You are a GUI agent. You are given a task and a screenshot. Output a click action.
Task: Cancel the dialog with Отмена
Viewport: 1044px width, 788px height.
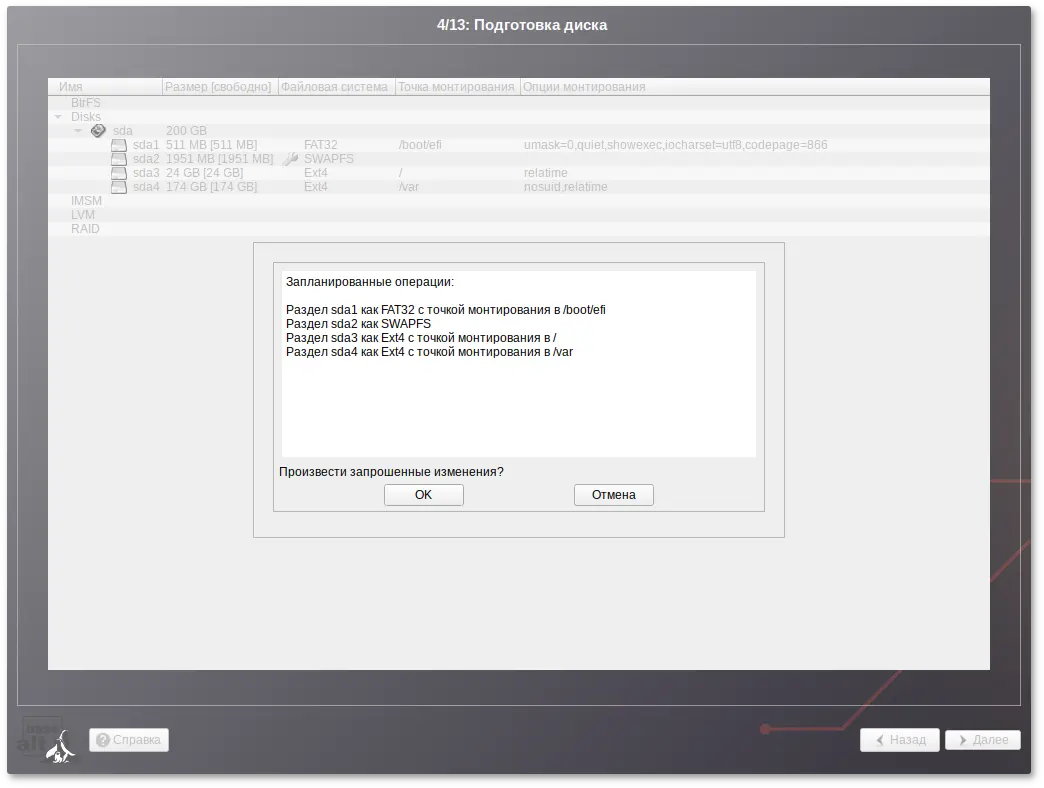click(x=613, y=494)
